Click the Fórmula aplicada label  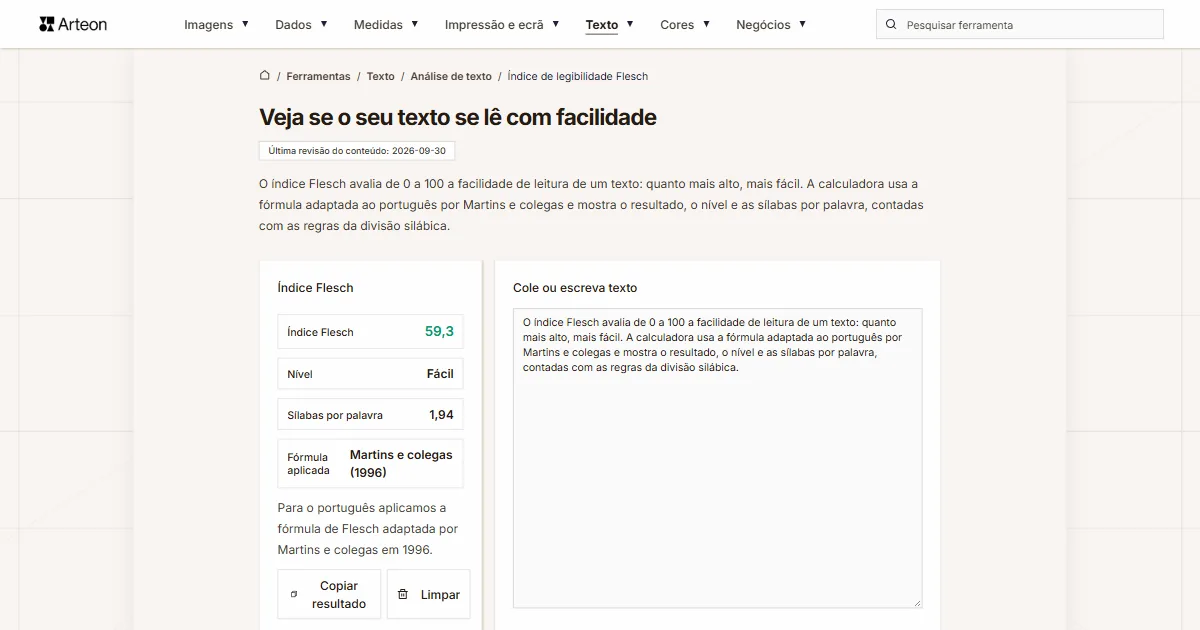[308, 463]
